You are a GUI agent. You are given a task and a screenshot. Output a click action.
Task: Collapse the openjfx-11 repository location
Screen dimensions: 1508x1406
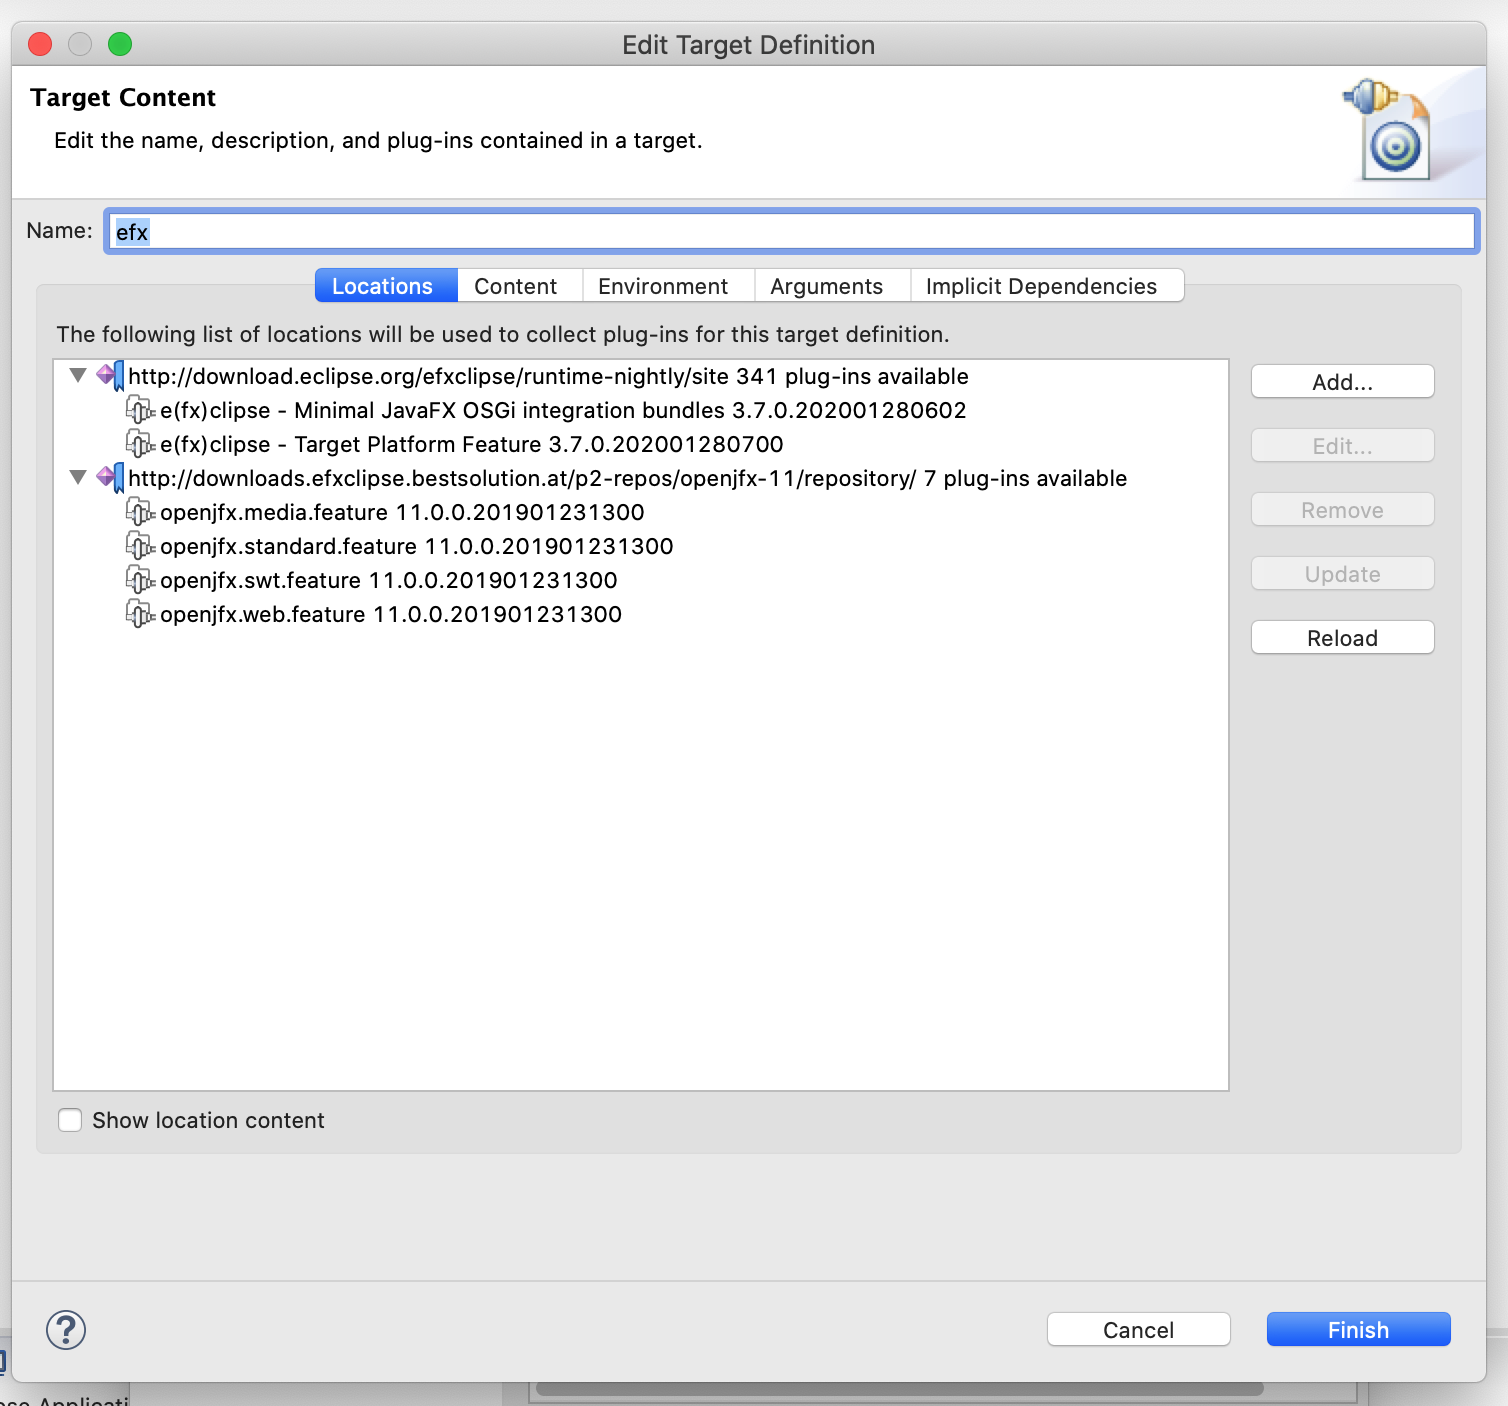click(78, 478)
